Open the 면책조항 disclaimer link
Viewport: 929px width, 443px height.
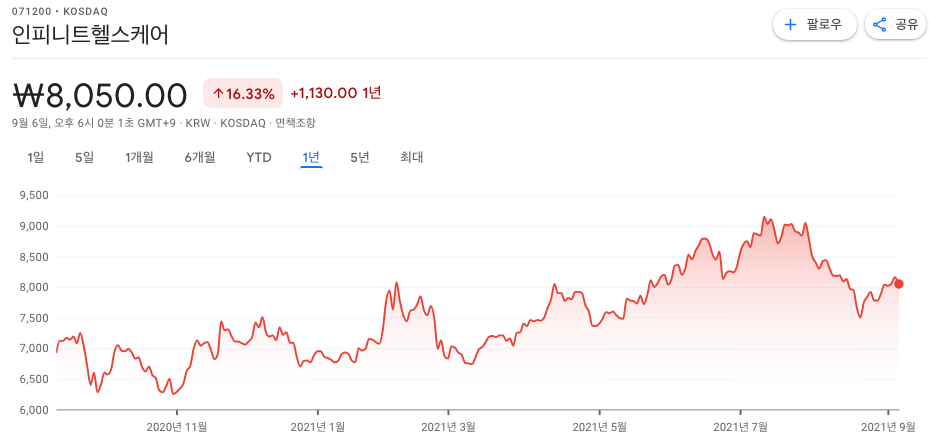296,123
